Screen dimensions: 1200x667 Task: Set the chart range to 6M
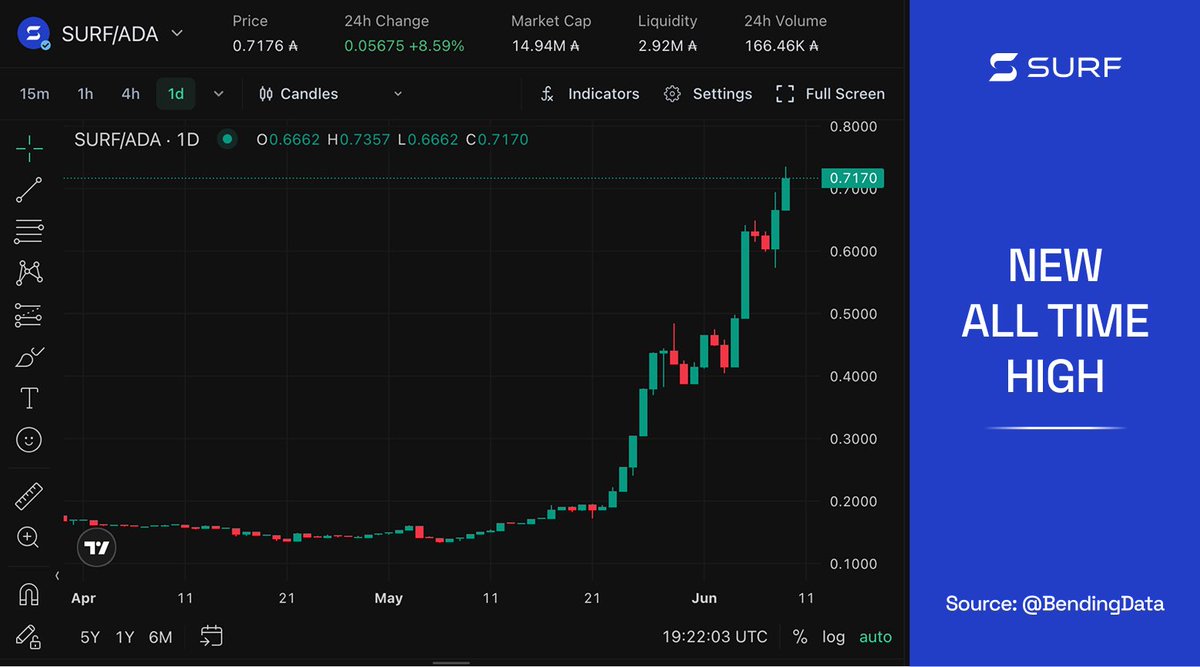(160, 637)
